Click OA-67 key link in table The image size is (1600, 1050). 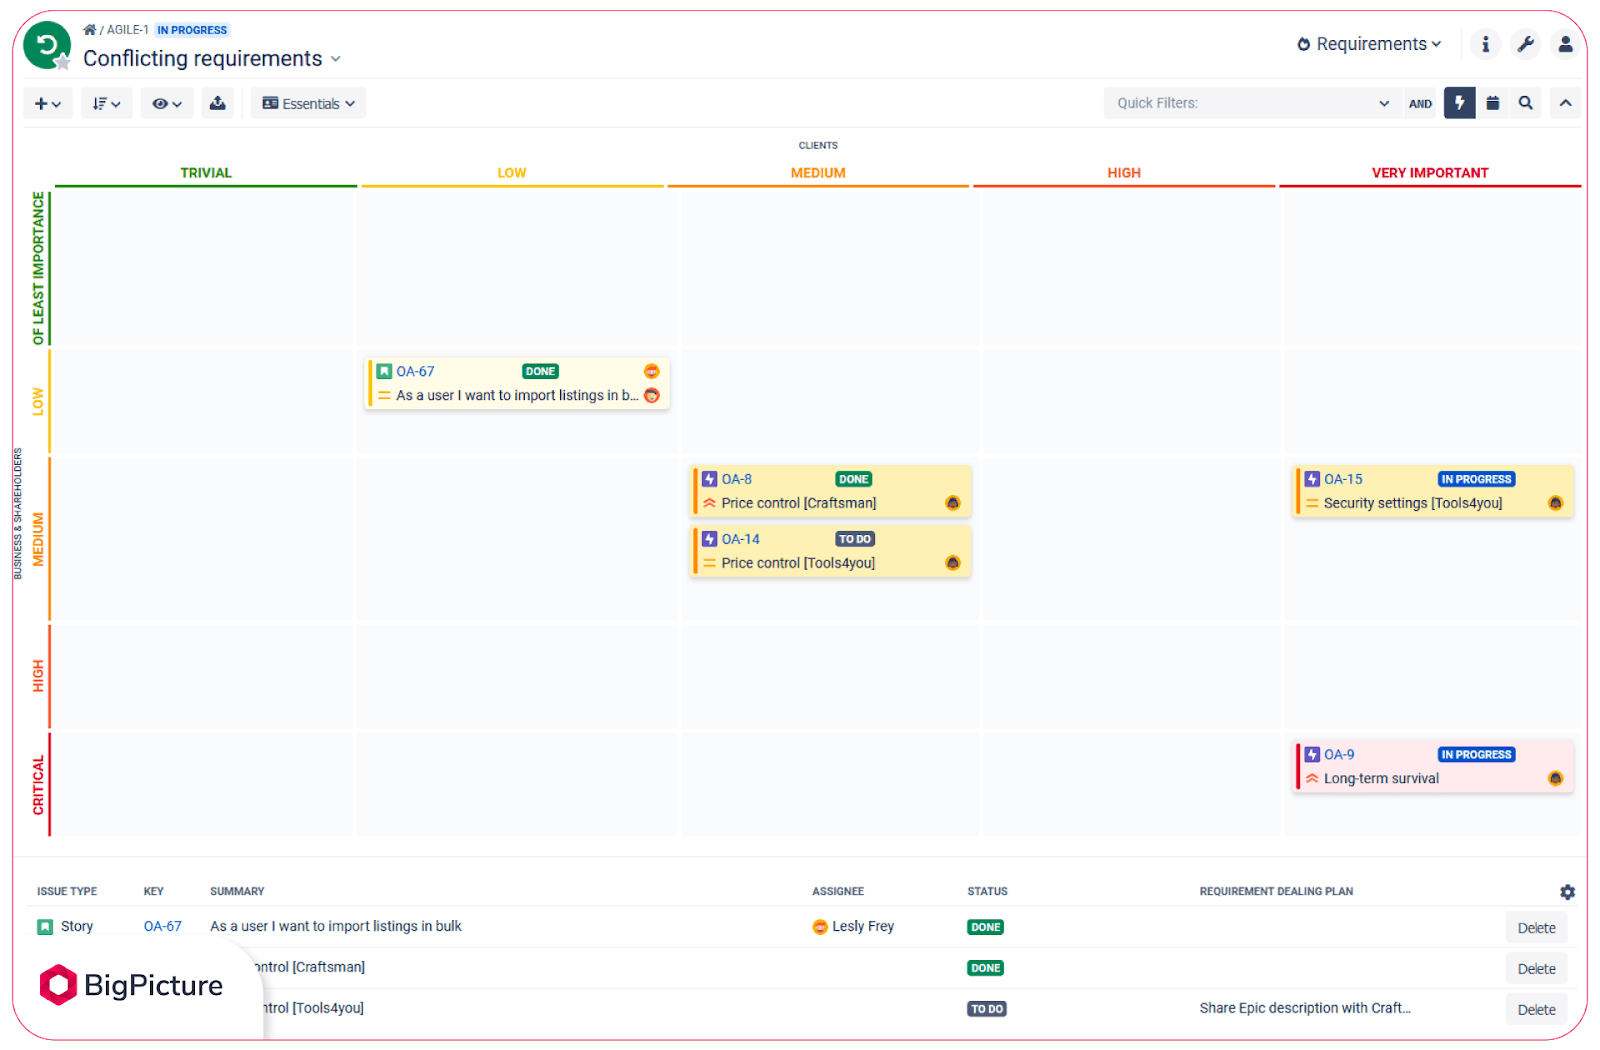163,926
